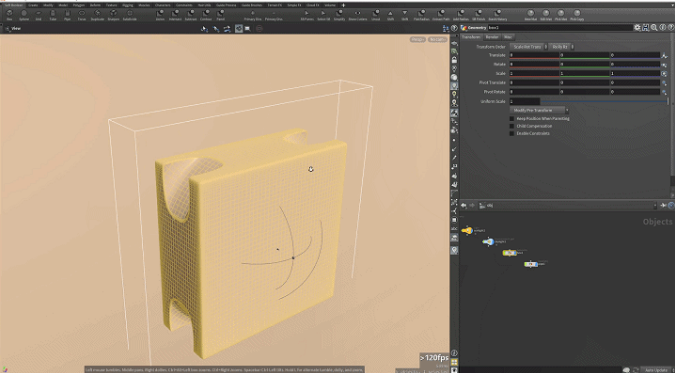Adjust the Uniform Scale slider

point(604,101)
